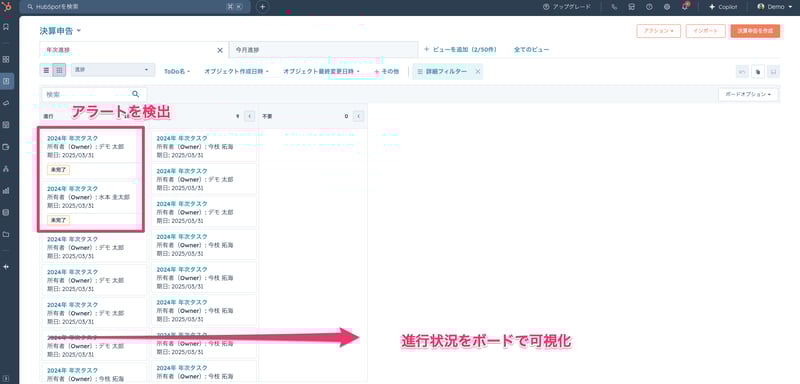This screenshot has width=800, height=384.
Task: Open the 決算申告 object title dropdown
Action: 60,31
